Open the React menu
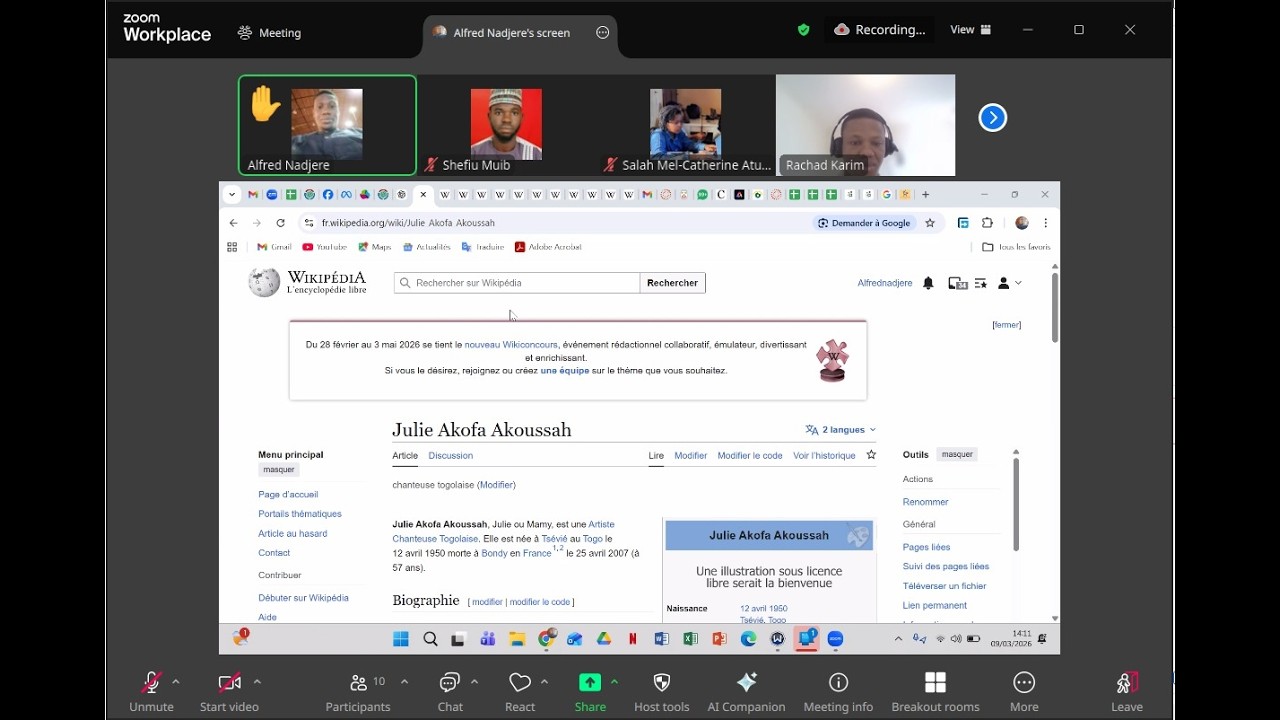Screen dimensions: 1280x720 click(x=520, y=692)
